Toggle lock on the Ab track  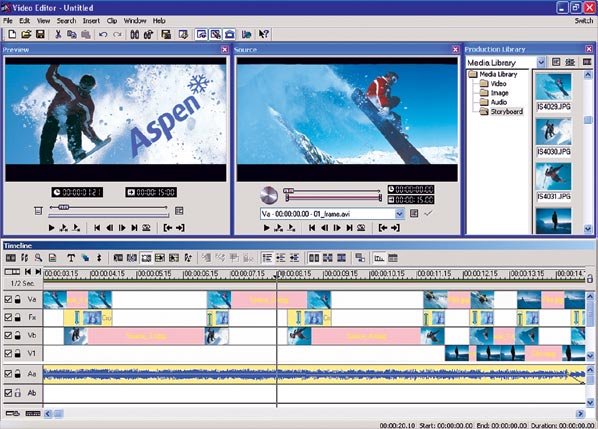pos(18,392)
